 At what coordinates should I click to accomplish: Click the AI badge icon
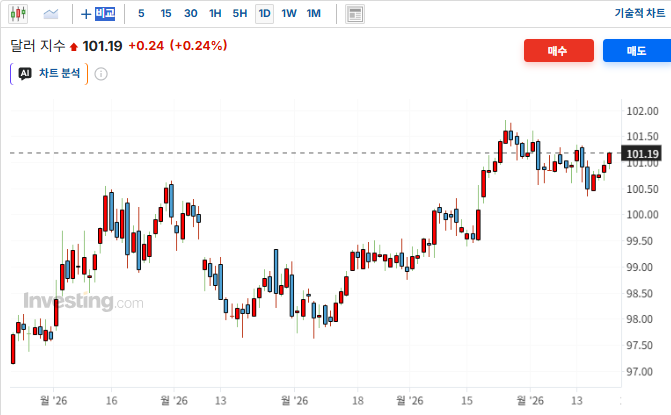pos(25,74)
